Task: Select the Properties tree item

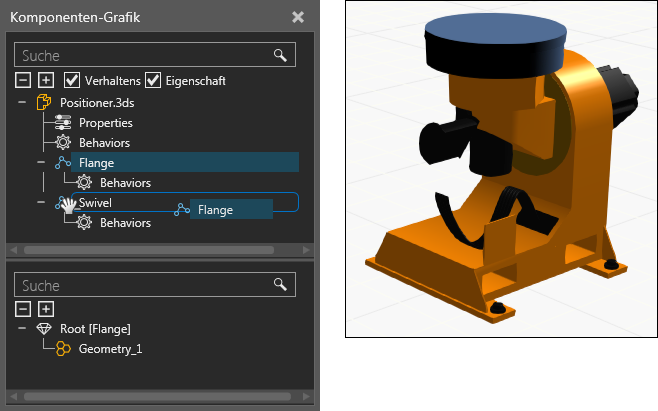Action: click(x=106, y=123)
